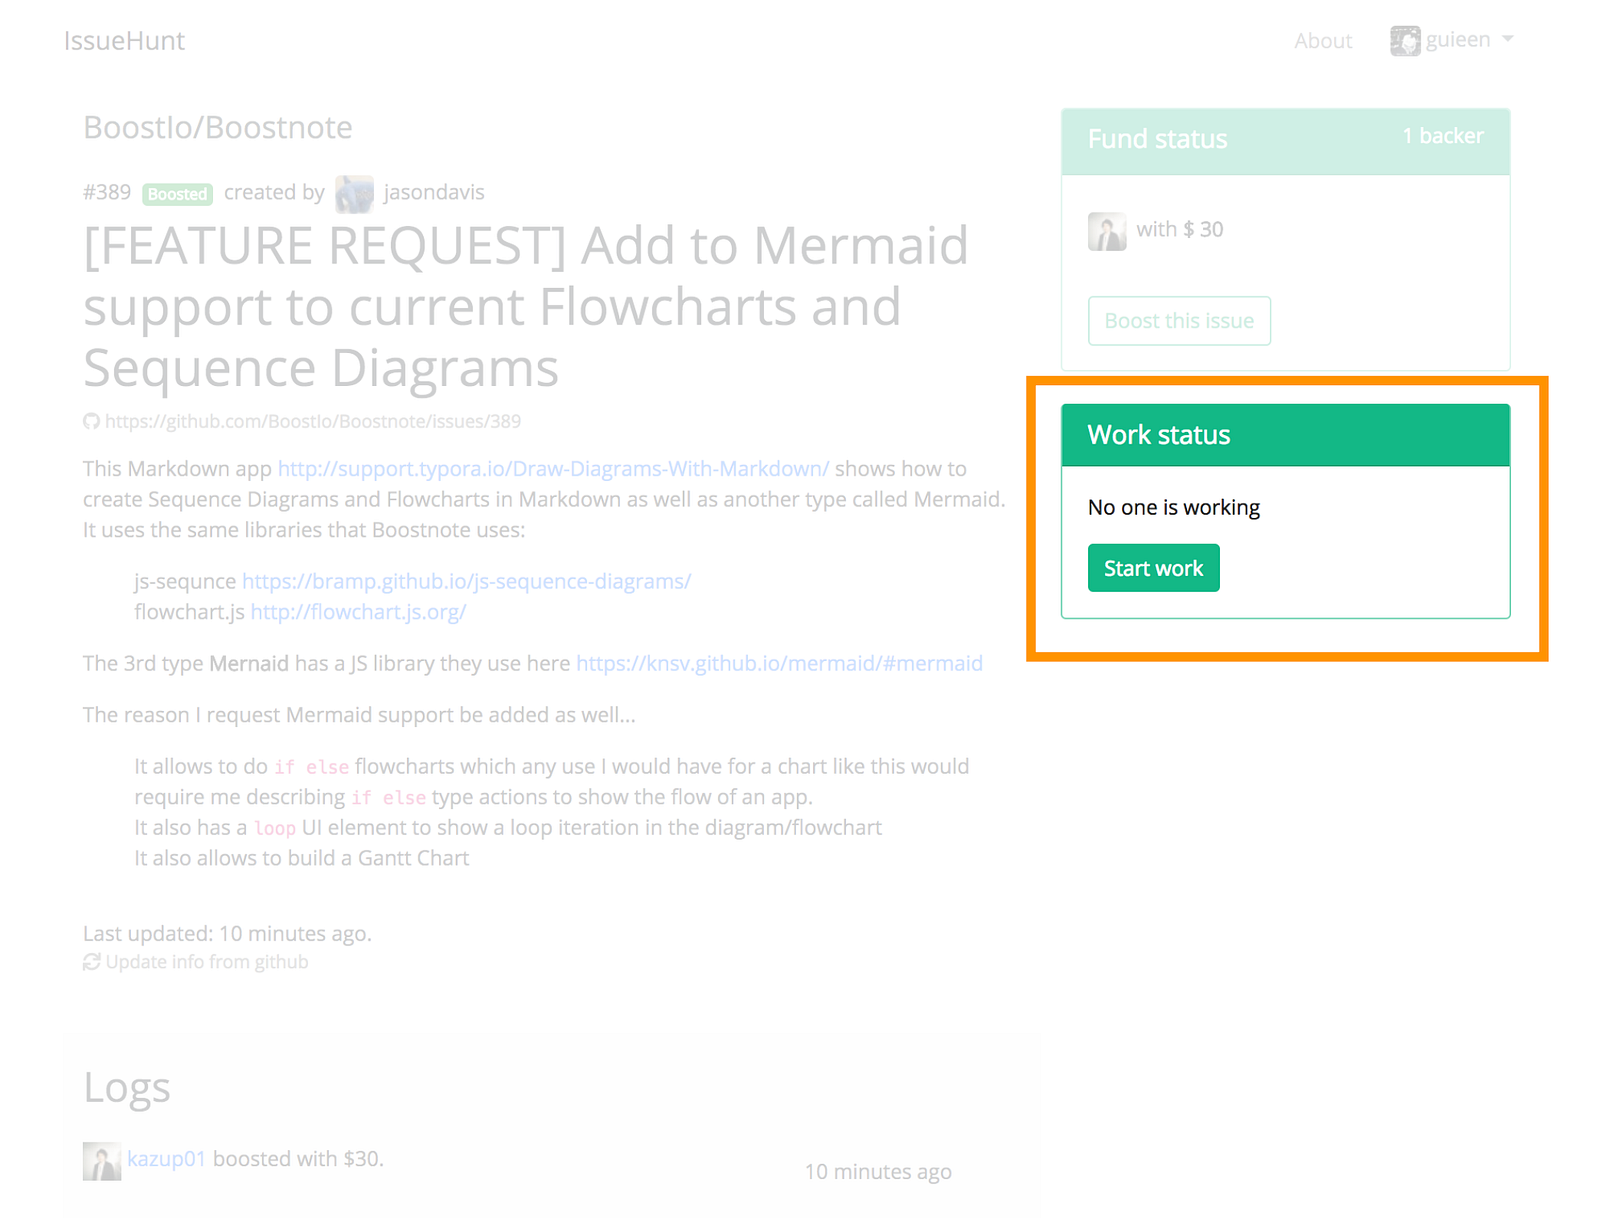Click the guieen user avatar icon
This screenshot has height=1218, width=1600.
click(1405, 41)
